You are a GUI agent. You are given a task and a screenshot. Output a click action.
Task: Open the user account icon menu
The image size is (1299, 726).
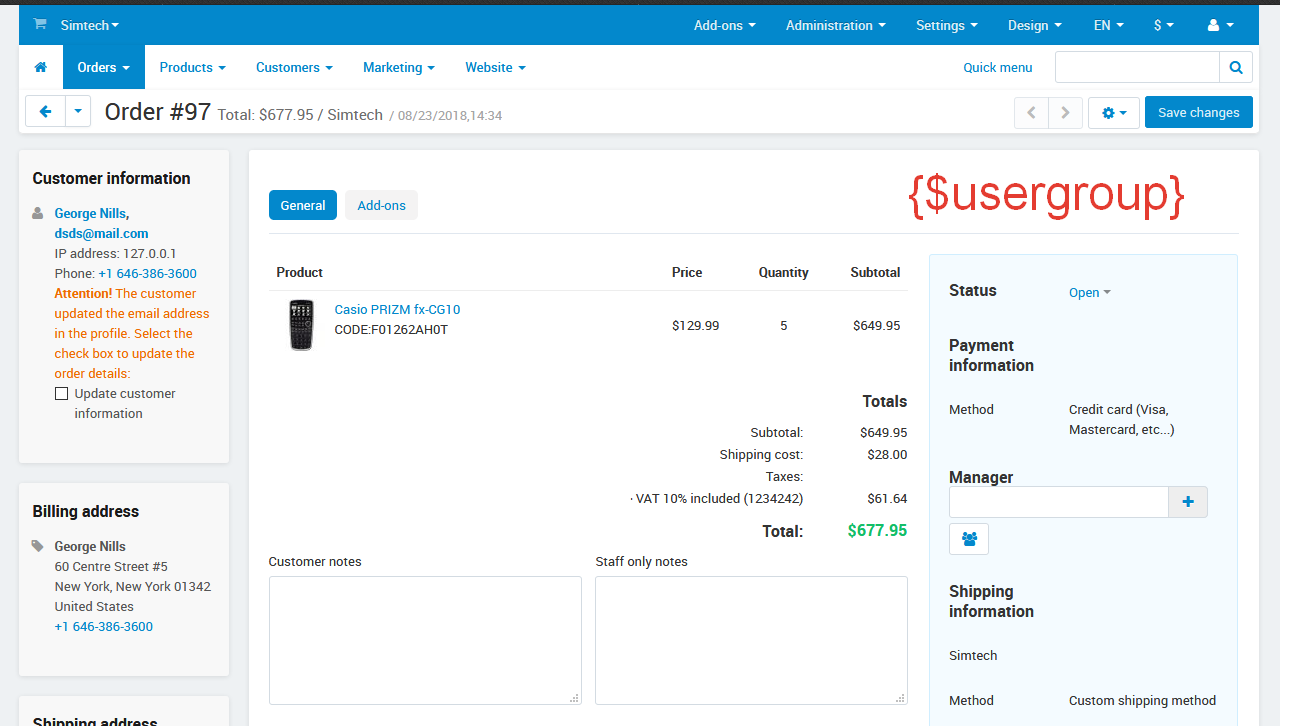coord(1220,25)
